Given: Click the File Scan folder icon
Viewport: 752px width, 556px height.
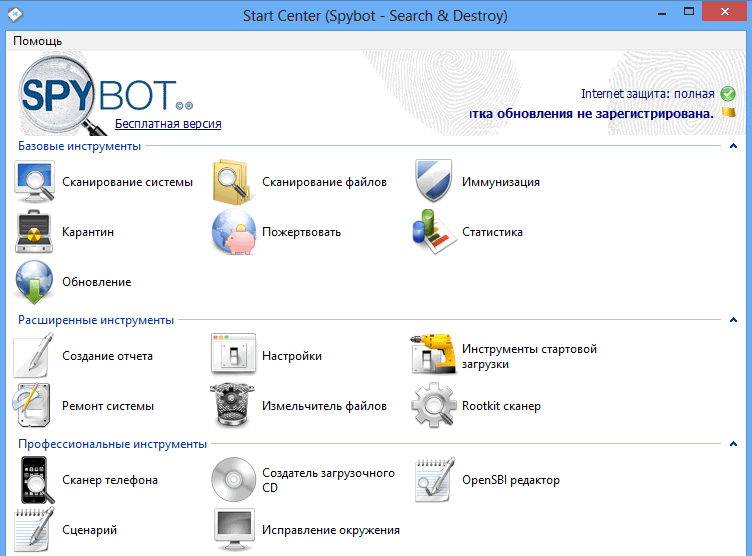Looking at the screenshot, I should pyautogui.click(x=233, y=182).
